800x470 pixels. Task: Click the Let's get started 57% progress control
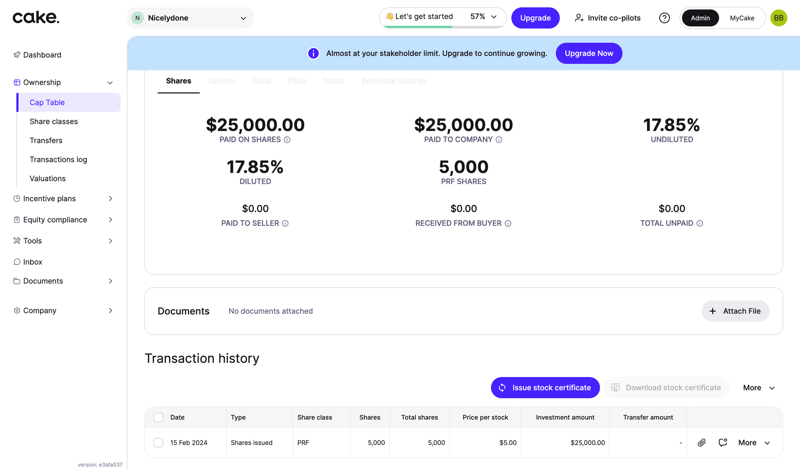point(441,17)
